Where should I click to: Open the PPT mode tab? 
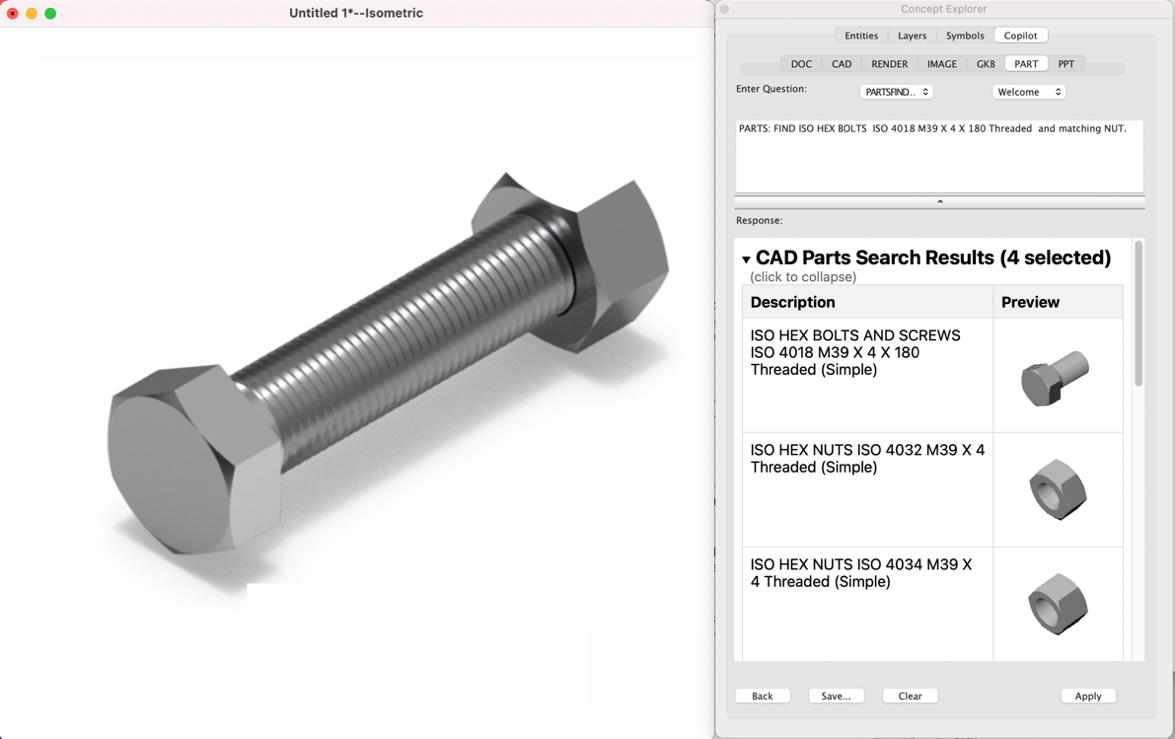[1066, 64]
